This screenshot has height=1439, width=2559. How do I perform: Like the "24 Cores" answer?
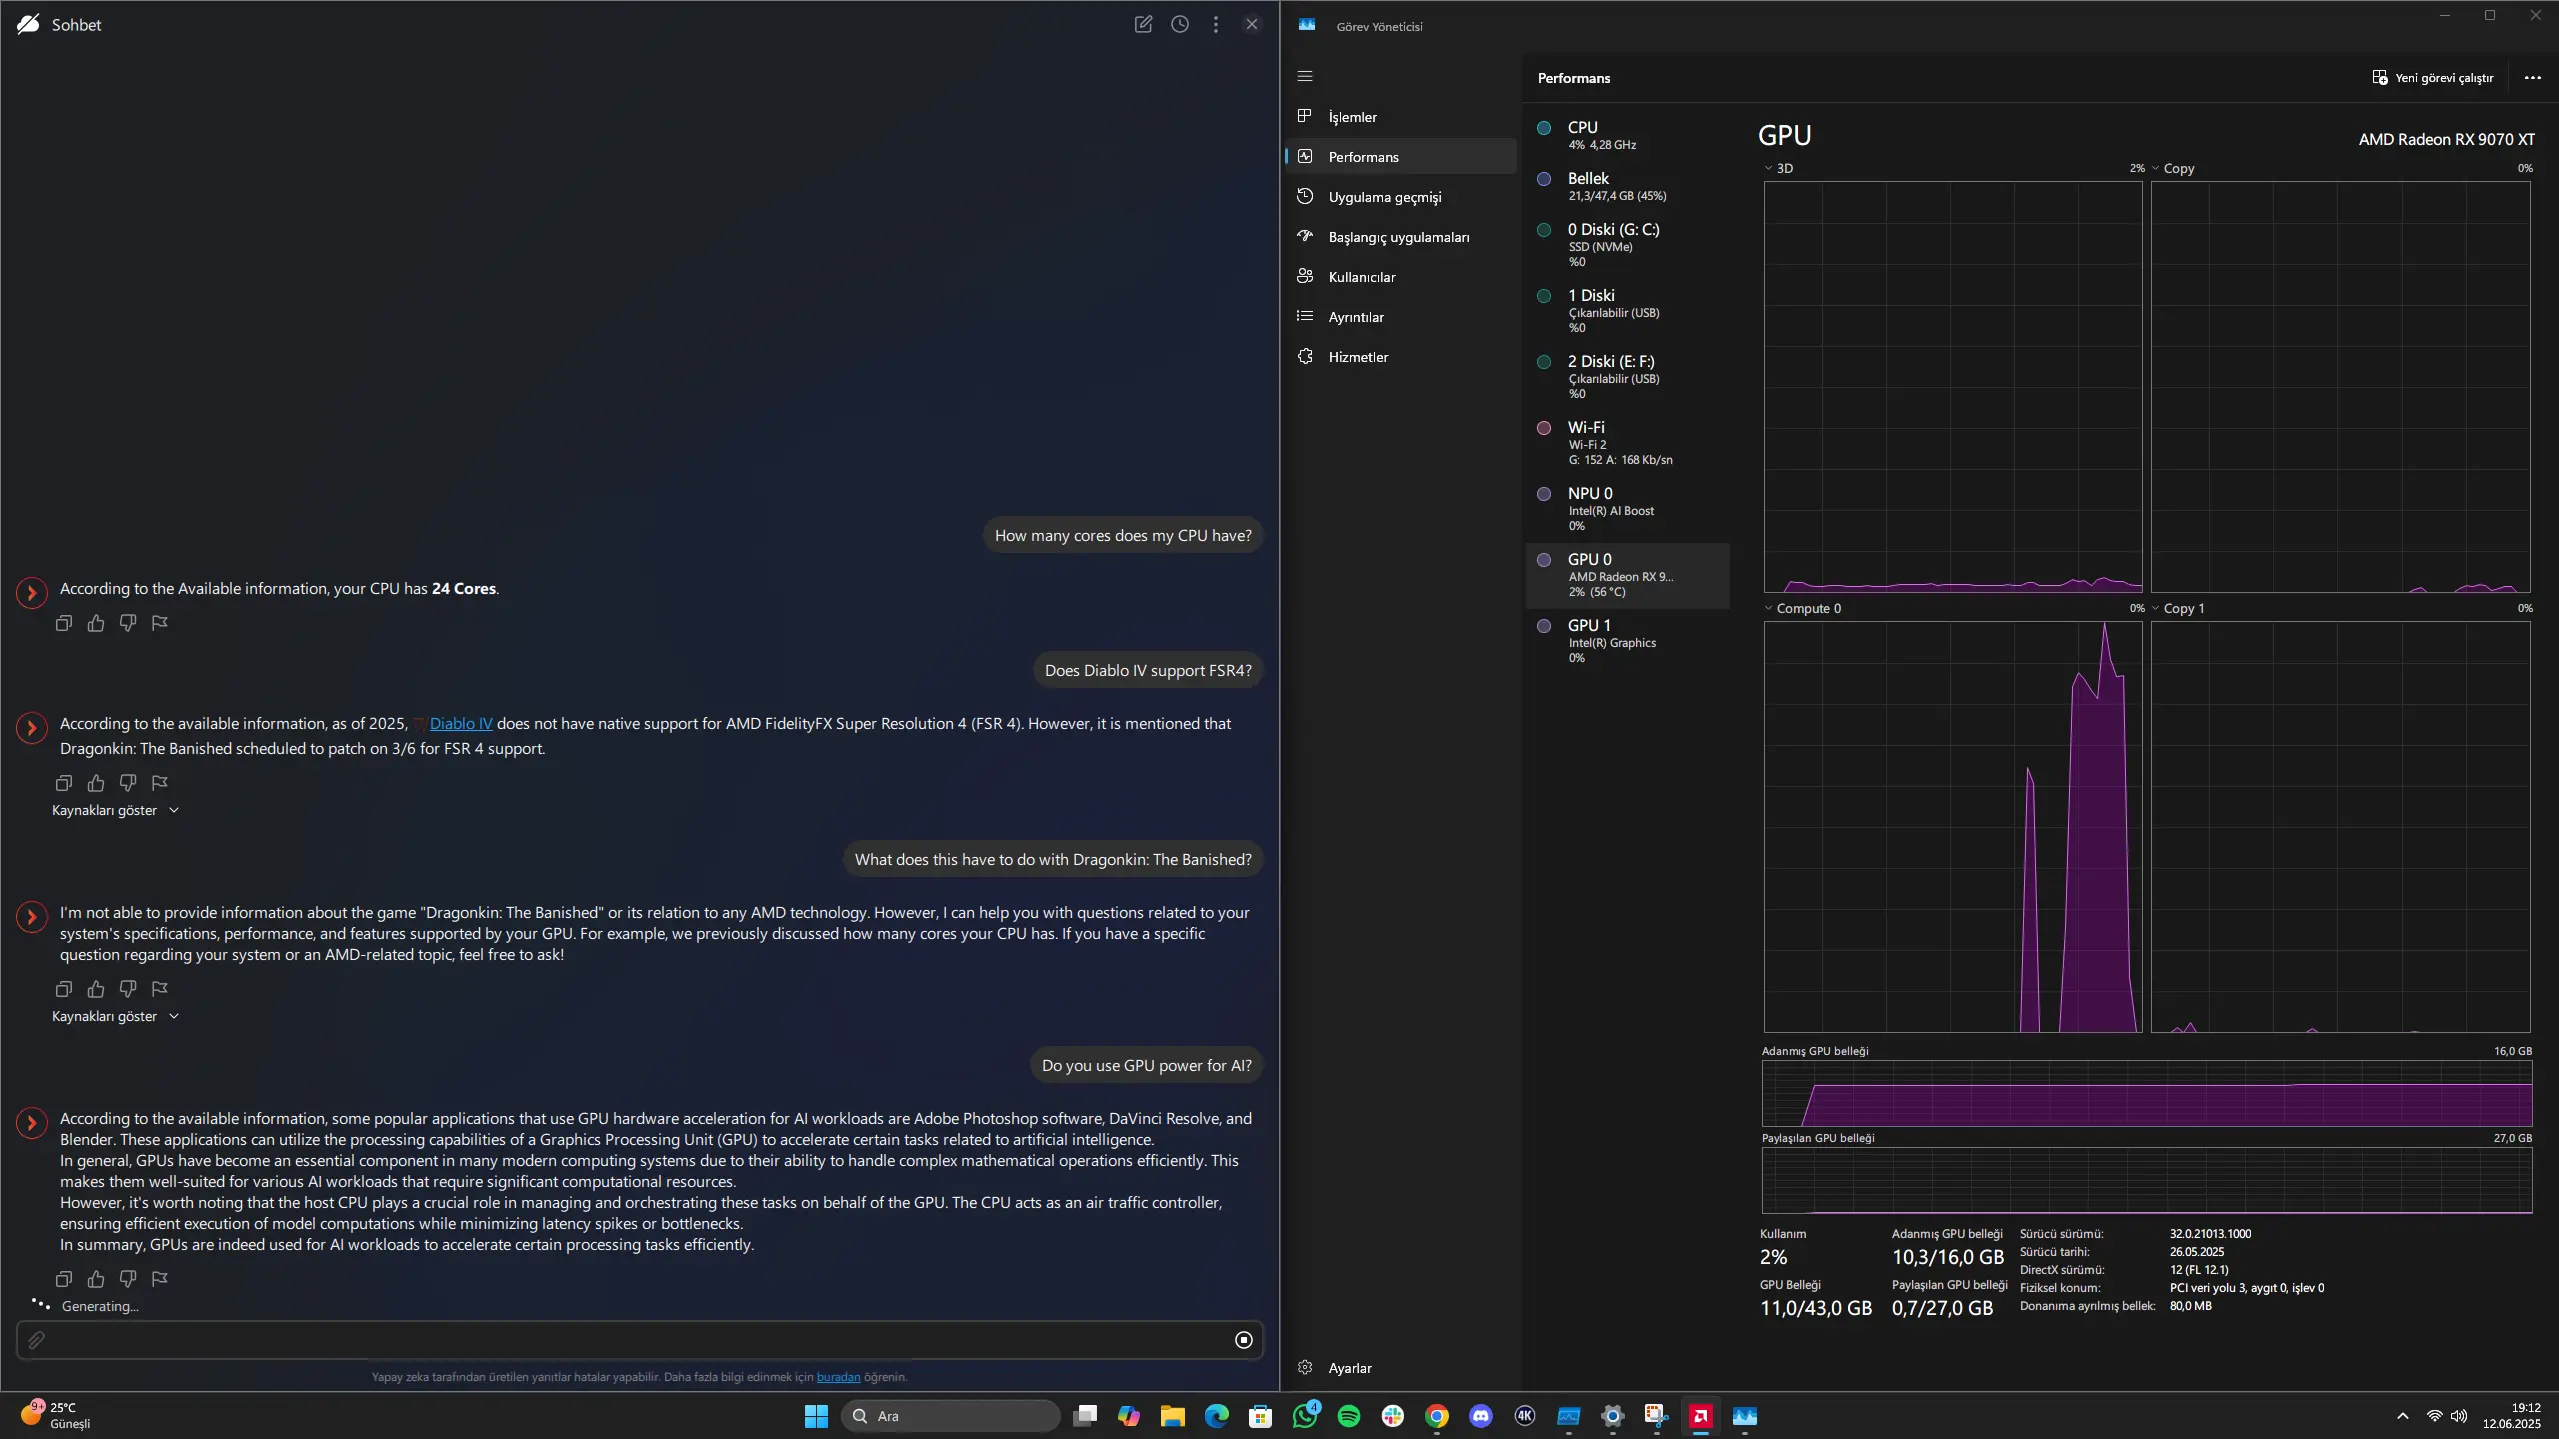point(96,623)
